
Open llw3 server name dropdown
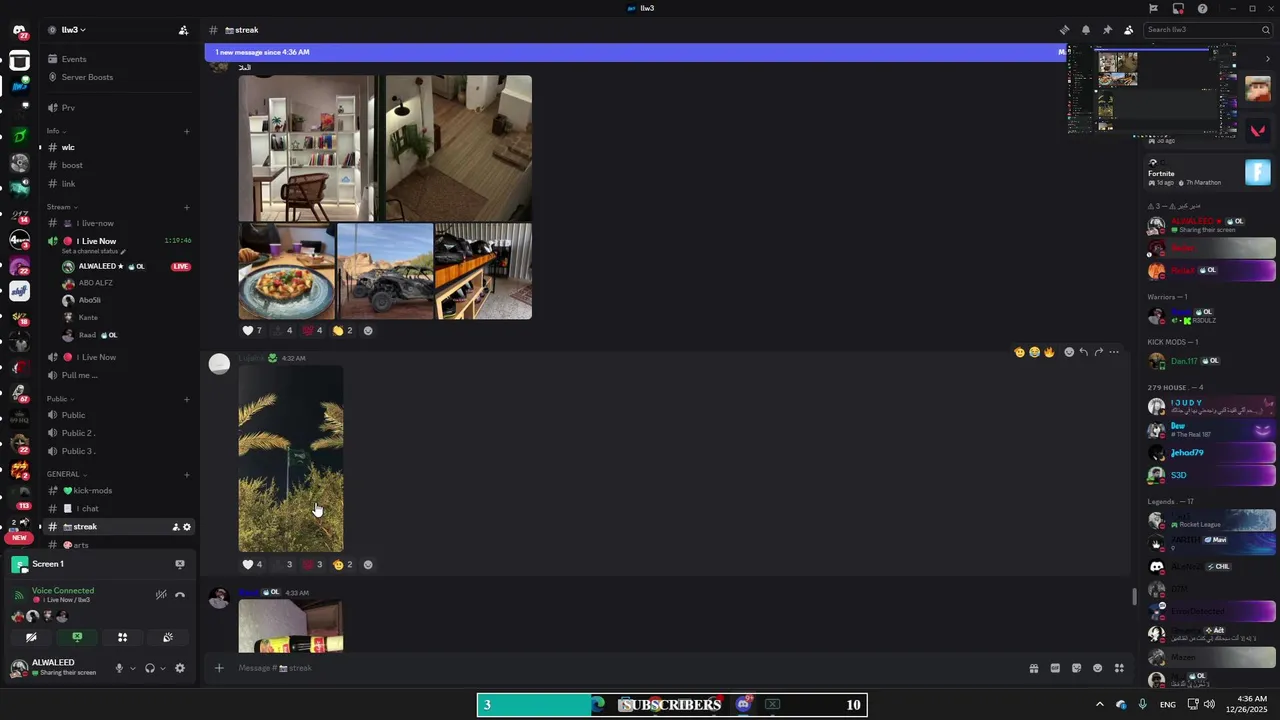[74, 30]
